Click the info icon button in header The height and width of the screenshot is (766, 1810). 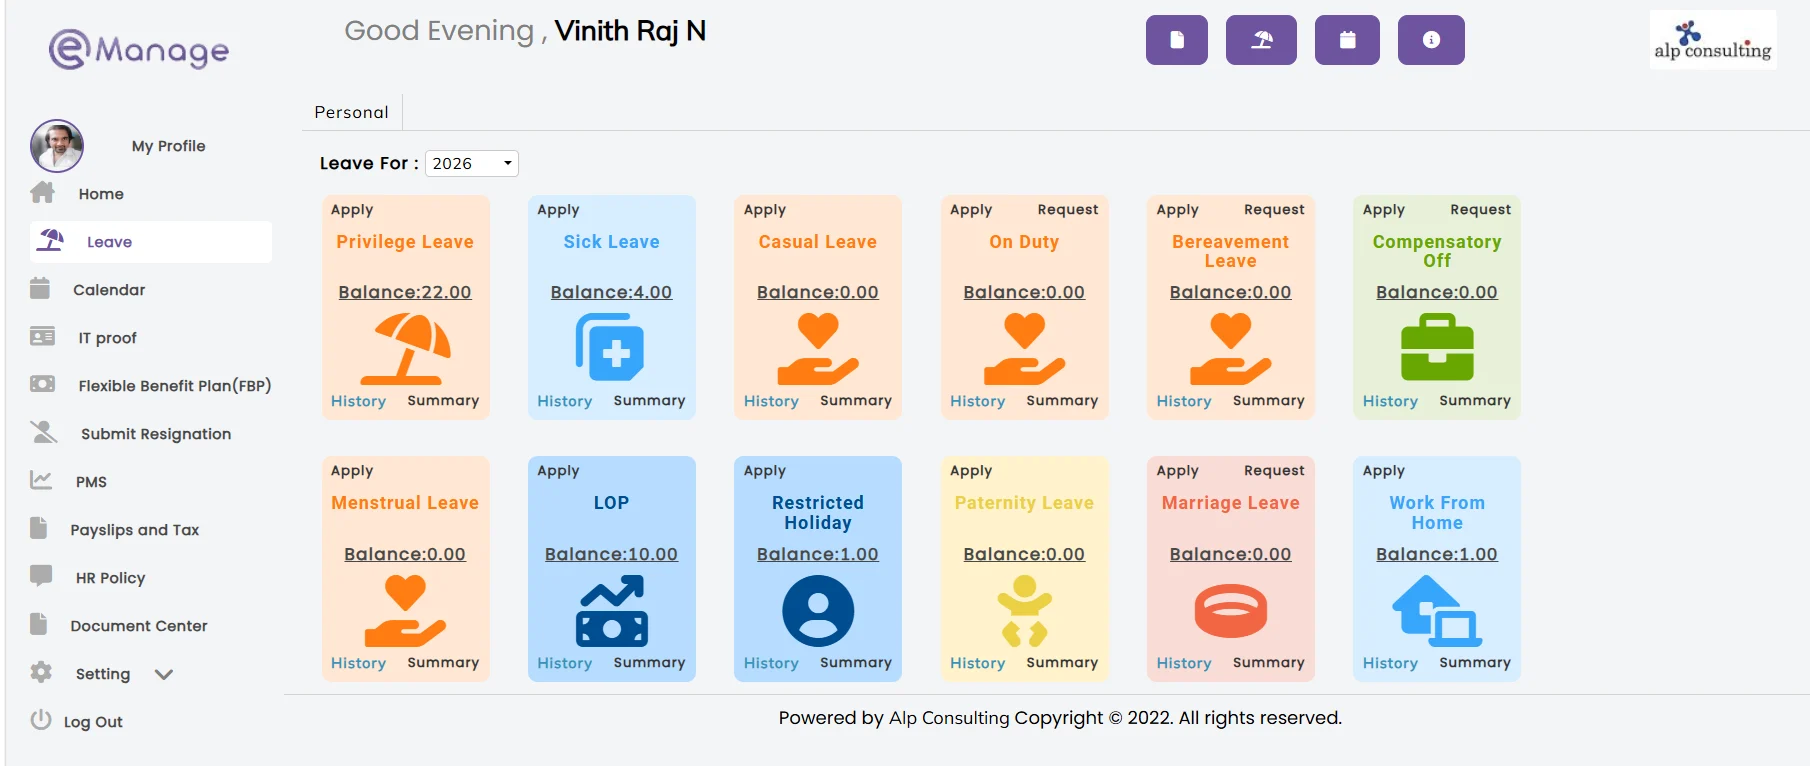point(1431,40)
